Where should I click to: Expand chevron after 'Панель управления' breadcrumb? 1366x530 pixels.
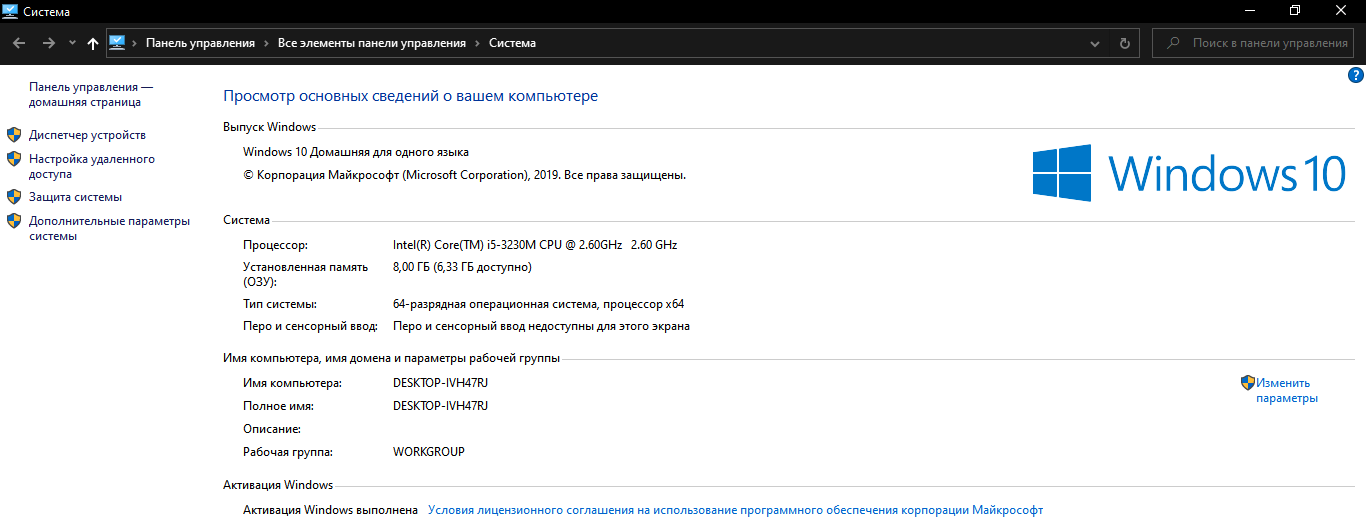pos(266,43)
